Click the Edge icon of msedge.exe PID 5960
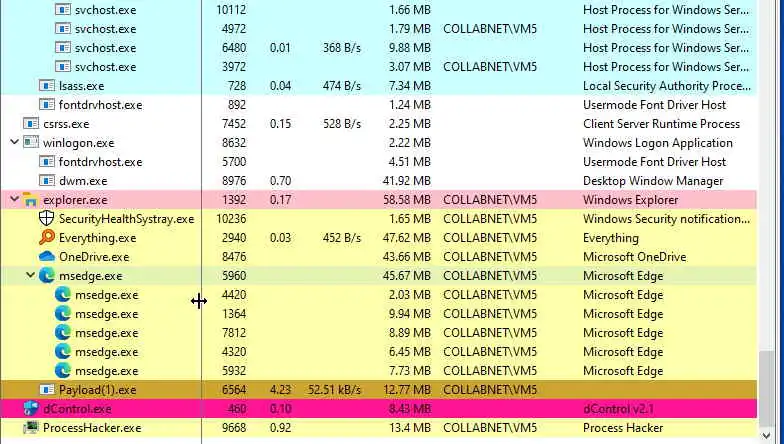Viewport: 784px width, 444px height. (x=46, y=276)
